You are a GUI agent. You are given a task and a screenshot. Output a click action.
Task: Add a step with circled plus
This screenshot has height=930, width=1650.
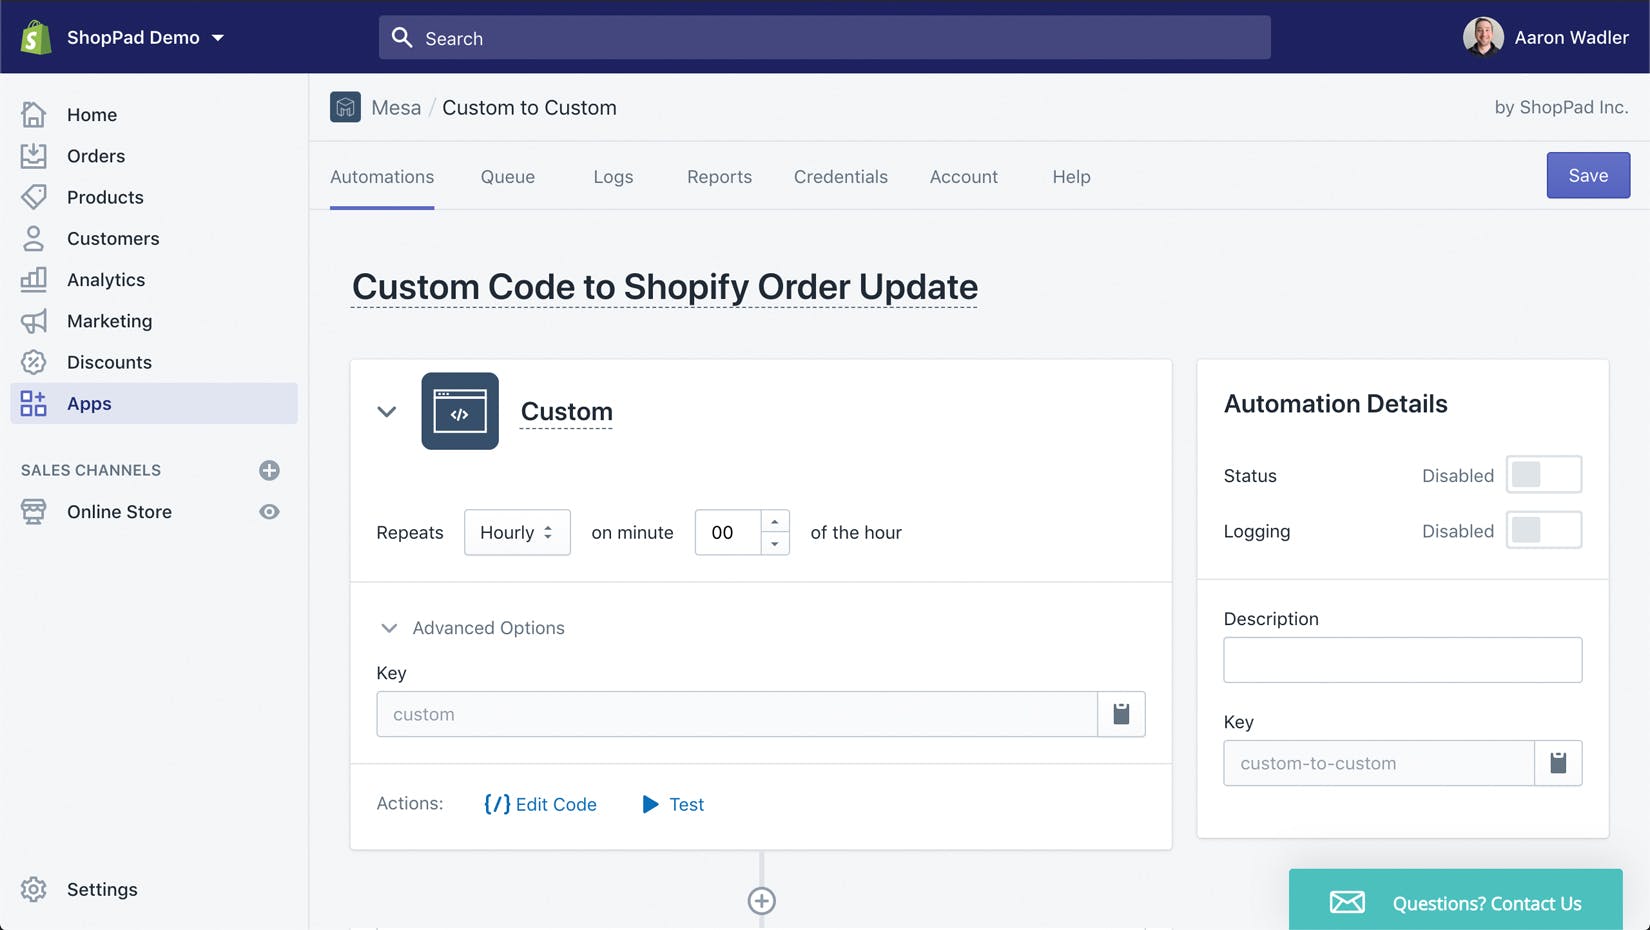pyautogui.click(x=762, y=901)
